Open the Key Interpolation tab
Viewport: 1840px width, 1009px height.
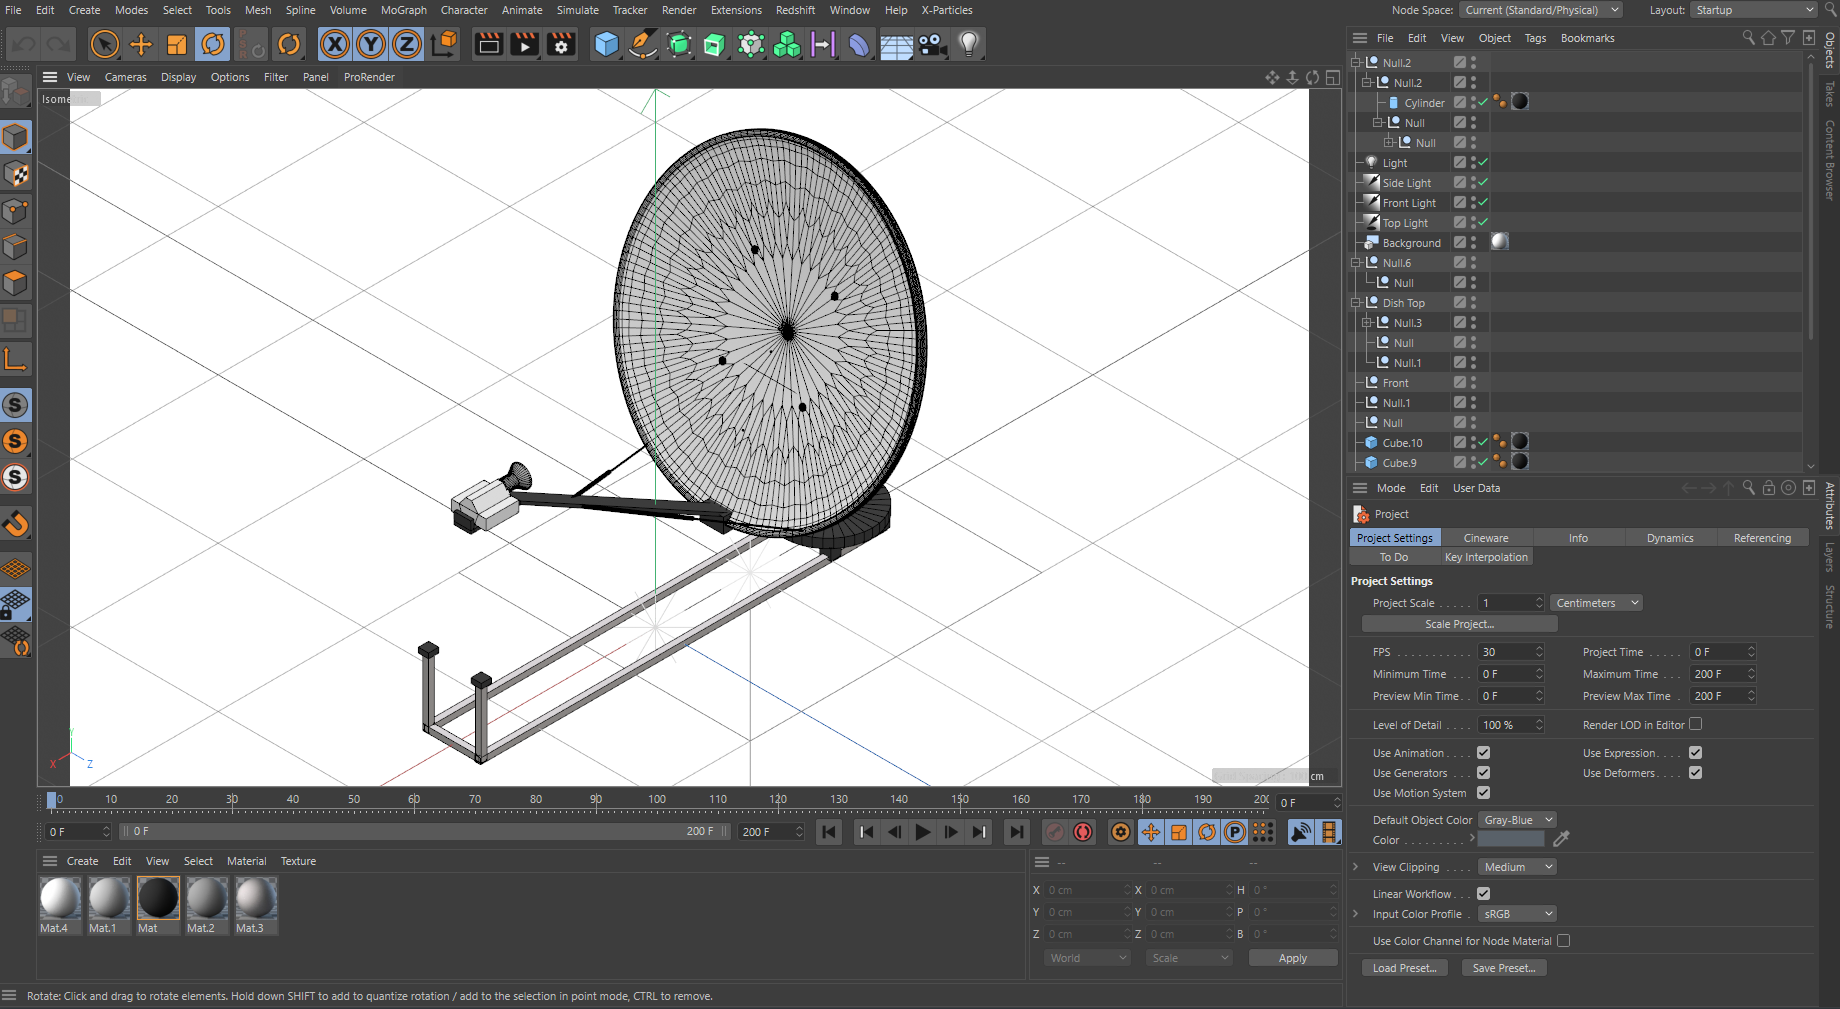pos(1486,557)
